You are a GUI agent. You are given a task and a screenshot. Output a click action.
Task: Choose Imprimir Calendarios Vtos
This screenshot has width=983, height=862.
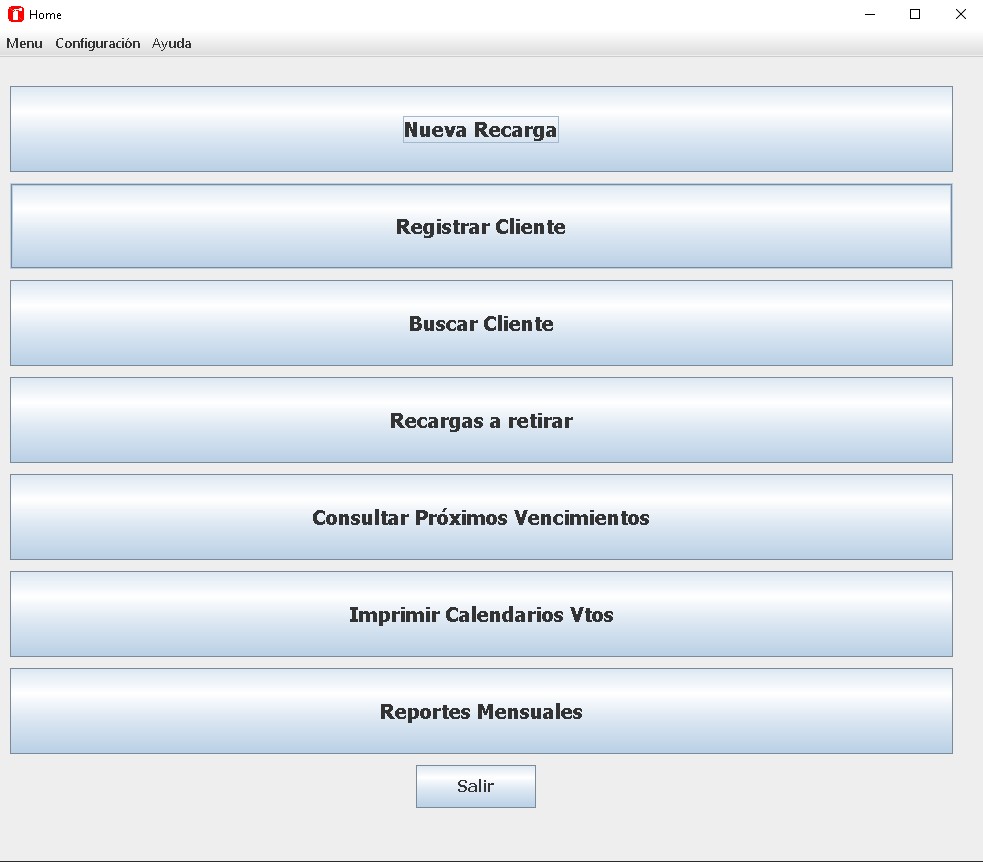[x=481, y=615]
